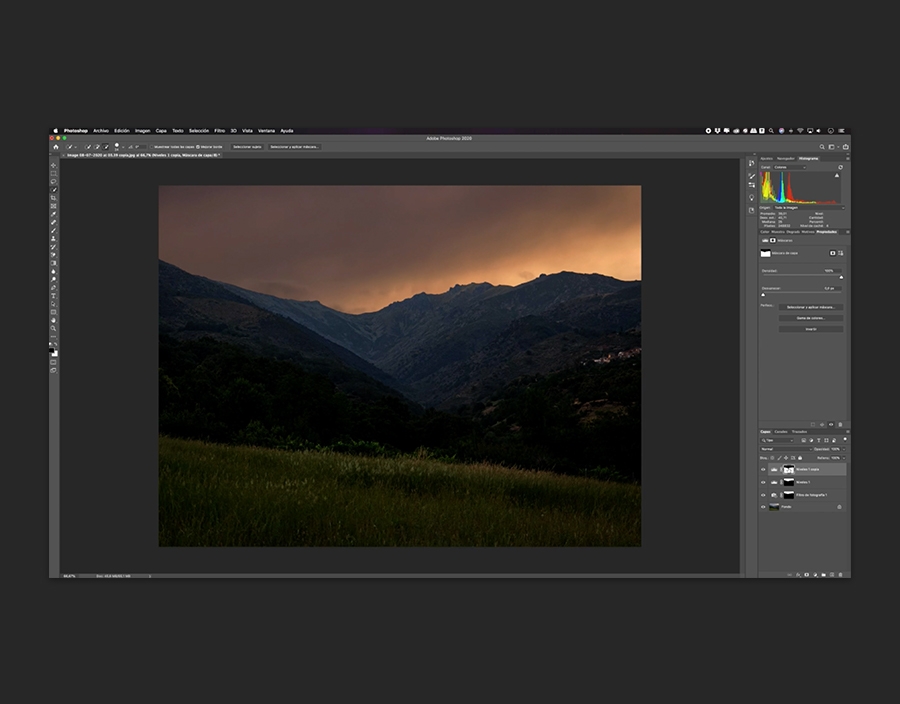
Task: Select the Zoom magnifier tool
Action: (x=53, y=329)
